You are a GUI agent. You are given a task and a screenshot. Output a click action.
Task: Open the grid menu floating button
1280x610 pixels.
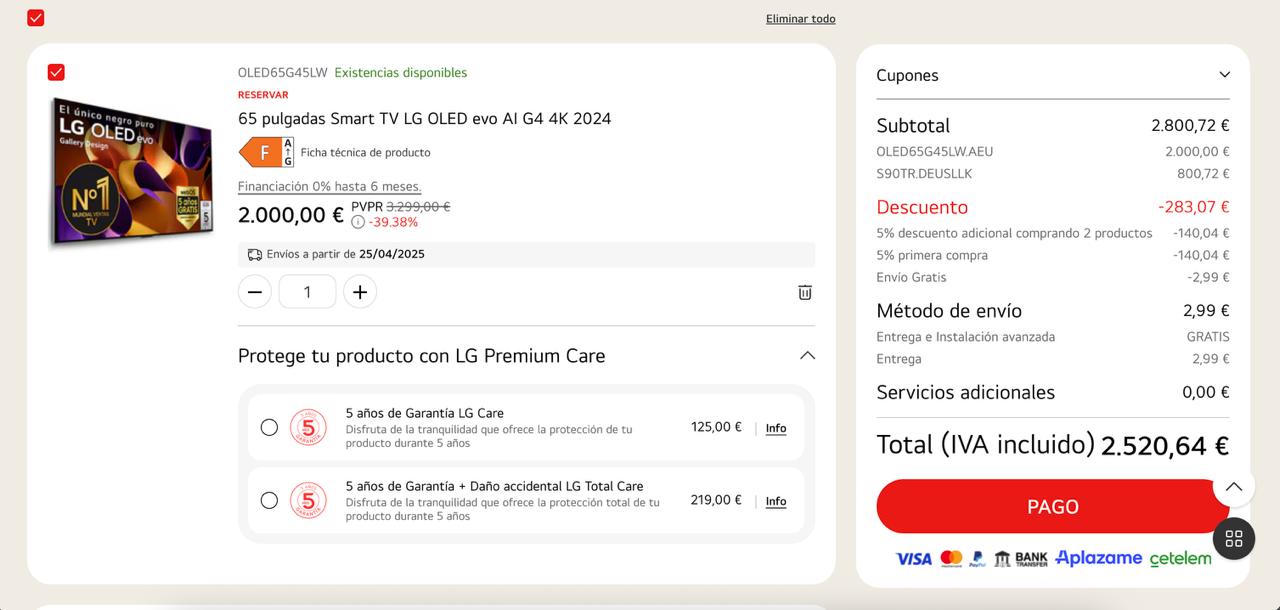tap(1234, 539)
